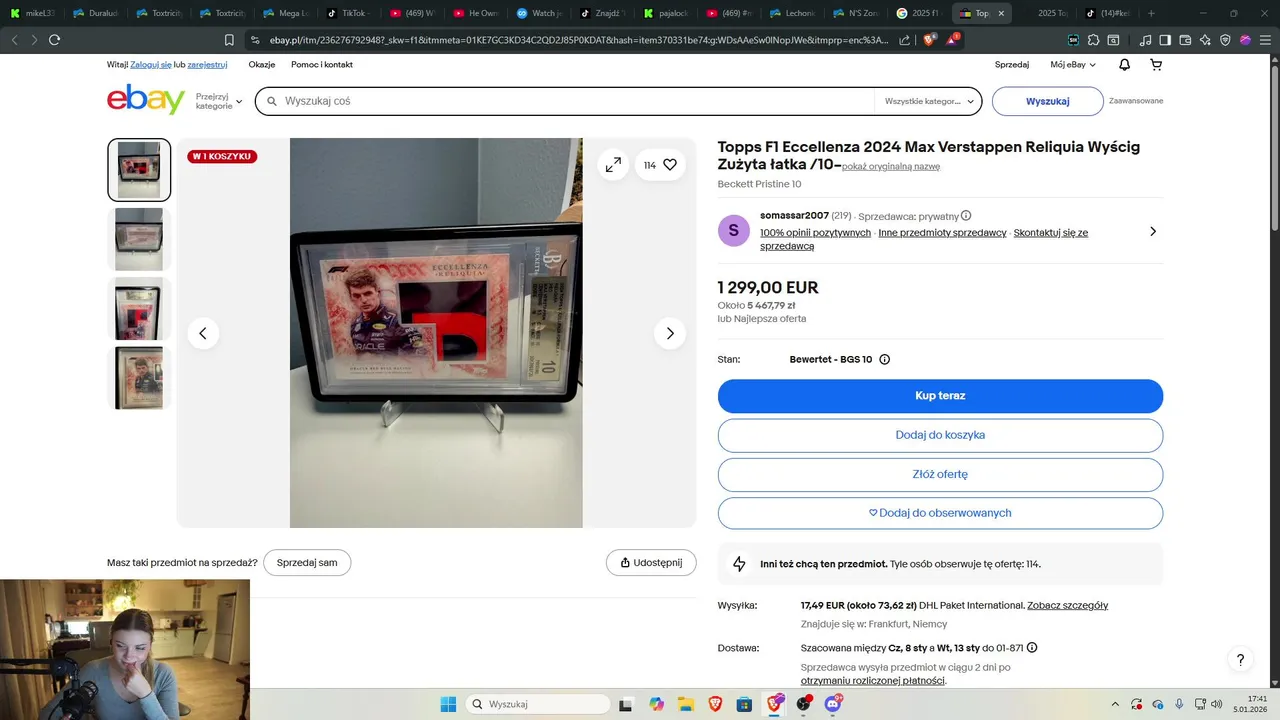Switch to the pajalock browser tab

[x=668, y=13]
